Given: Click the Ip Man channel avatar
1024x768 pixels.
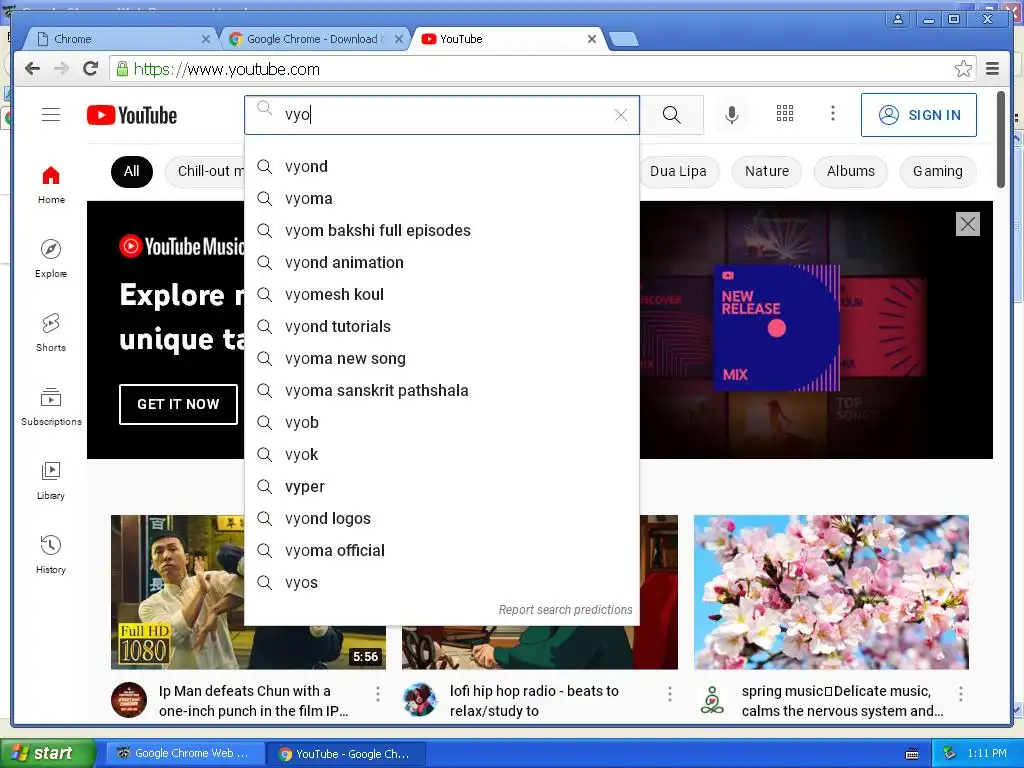Looking at the screenshot, I should pyautogui.click(x=129, y=700).
